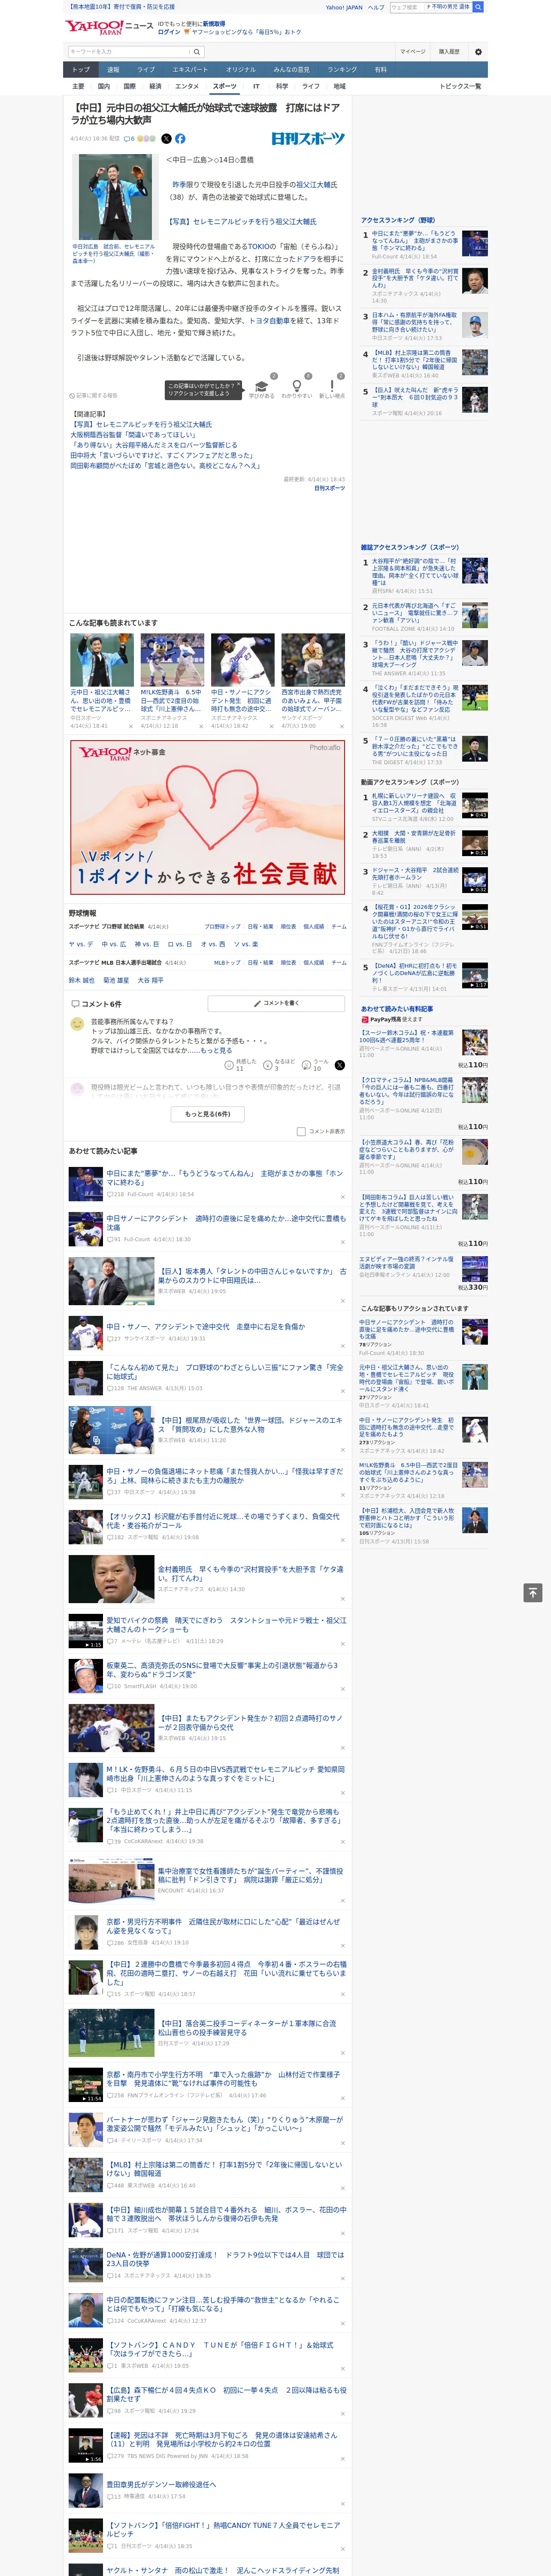551x2576 pixels.
Task: Click the なるほど reaction on the comment
Action: (x=279, y=1065)
